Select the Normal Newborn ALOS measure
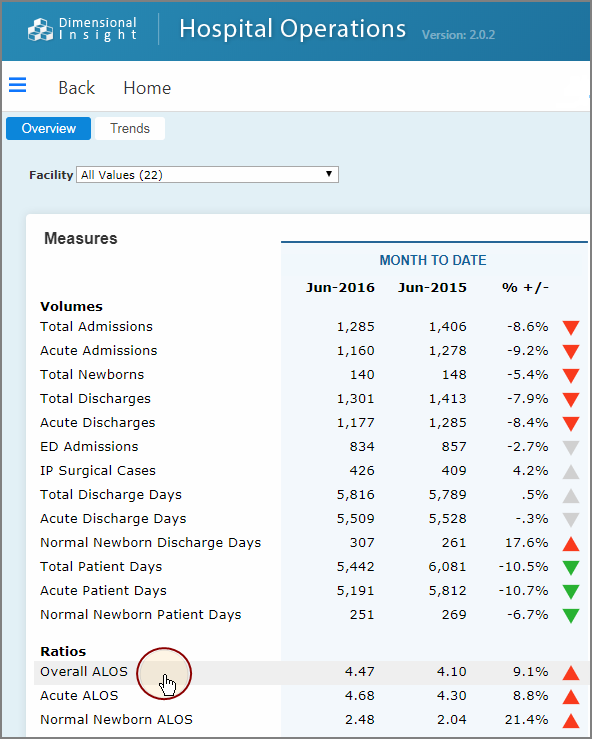Image resolution: width=592 pixels, height=739 pixels. pos(116,720)
